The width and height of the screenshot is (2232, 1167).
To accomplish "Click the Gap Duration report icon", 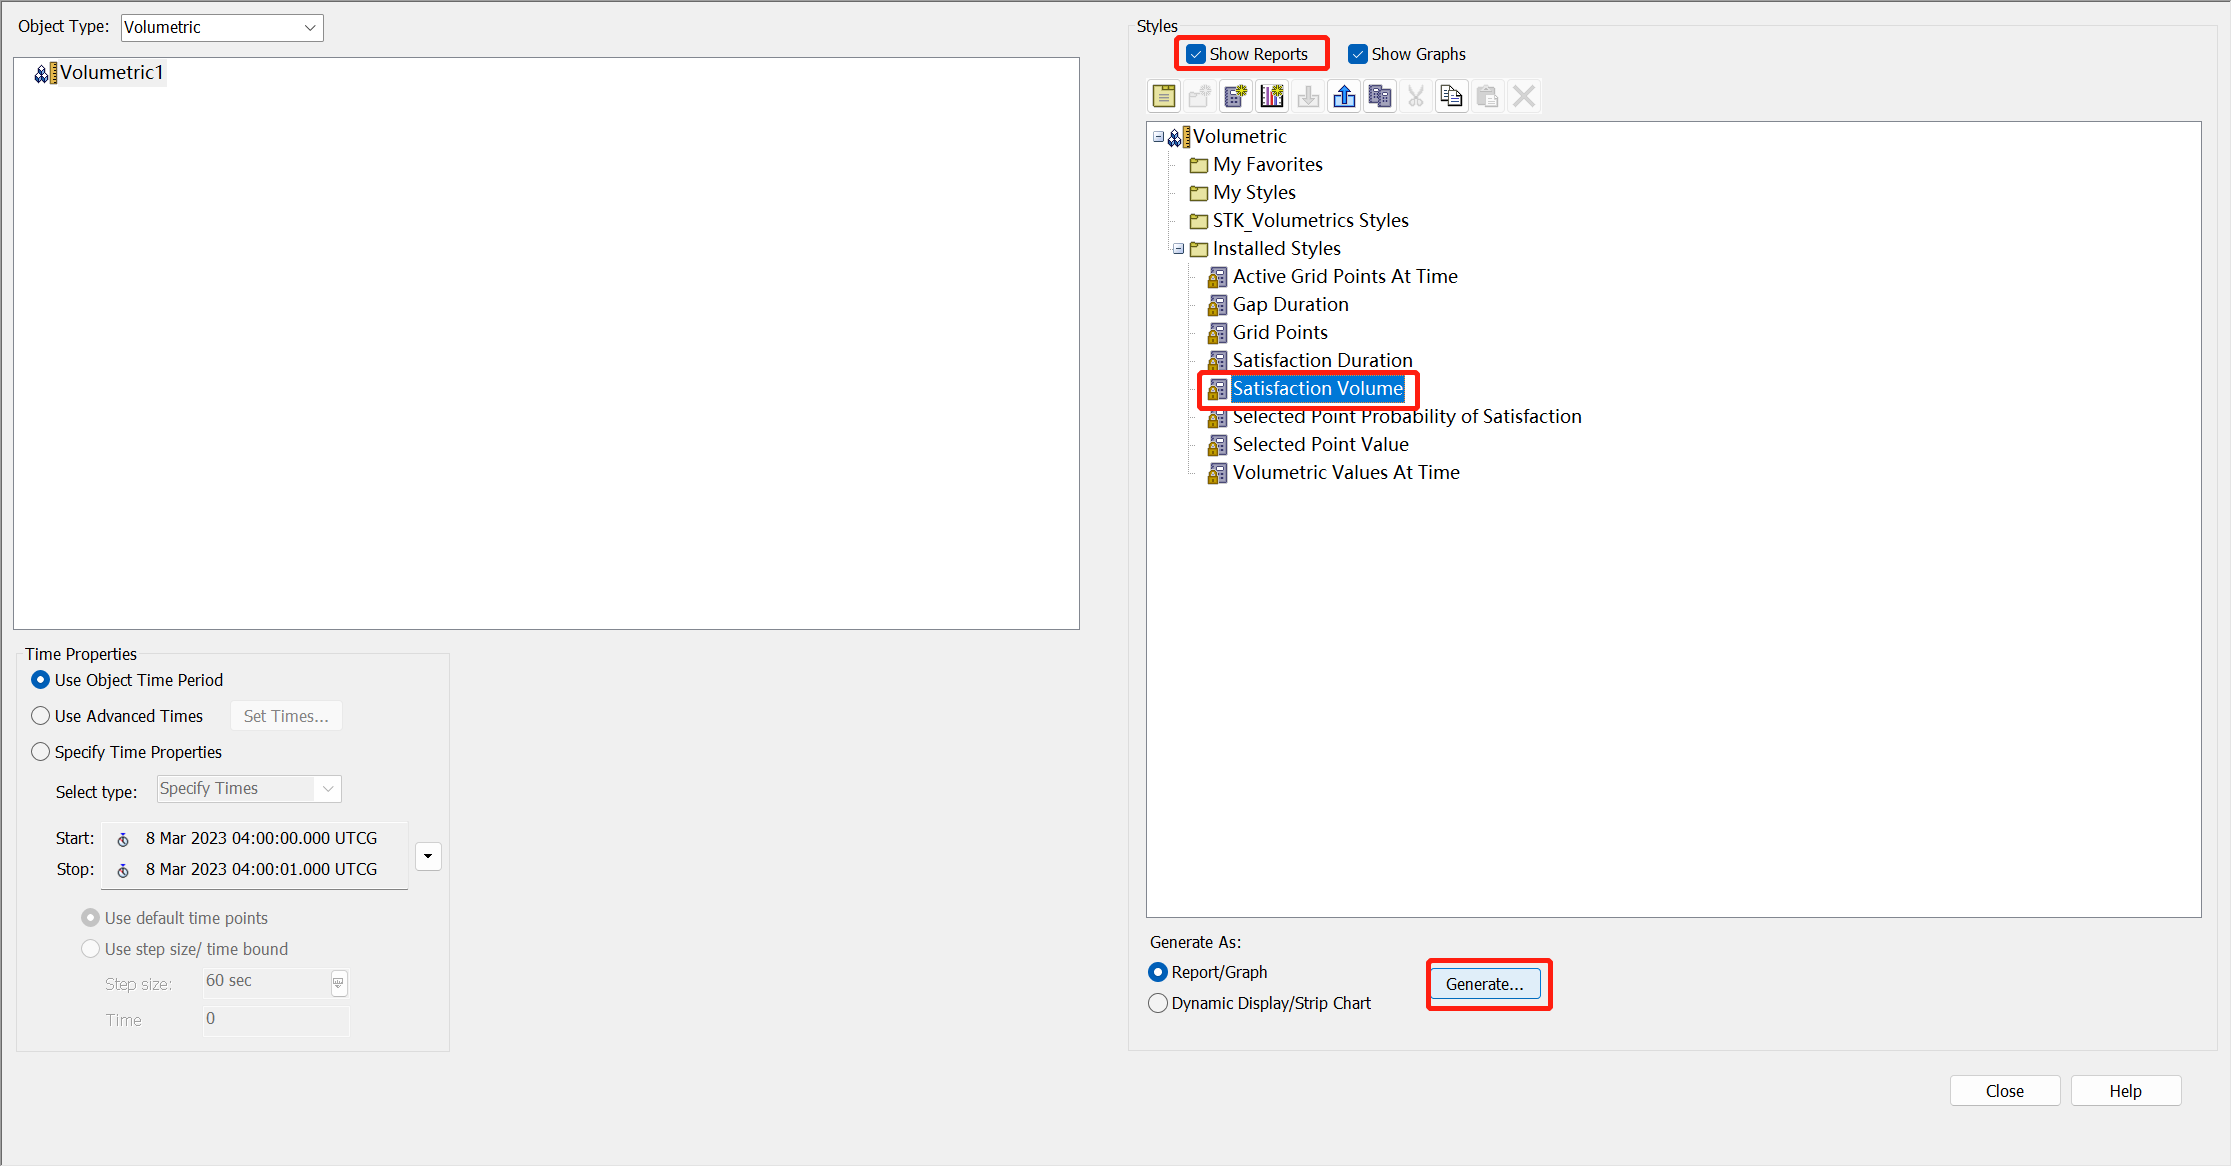I will pos(1217,305).
